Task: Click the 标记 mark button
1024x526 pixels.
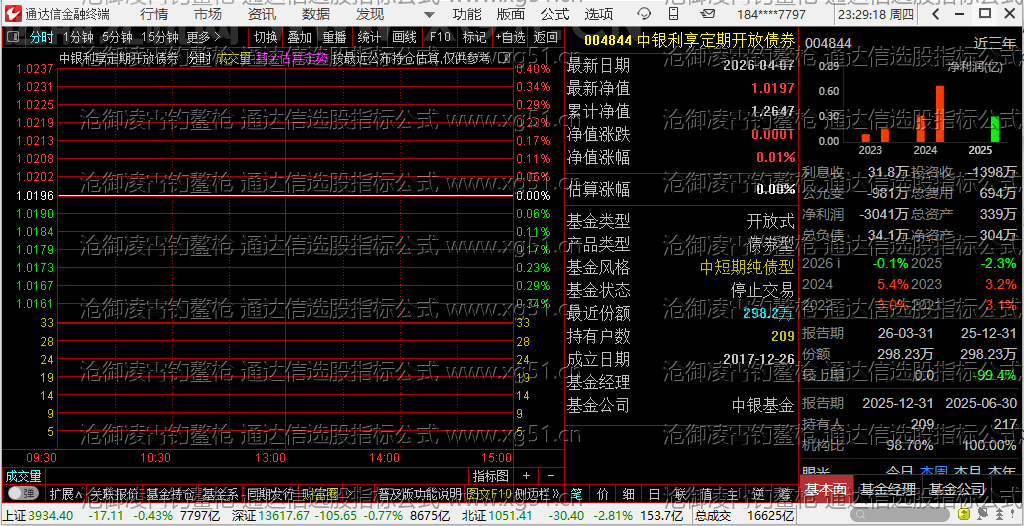Action: point(474,37)
